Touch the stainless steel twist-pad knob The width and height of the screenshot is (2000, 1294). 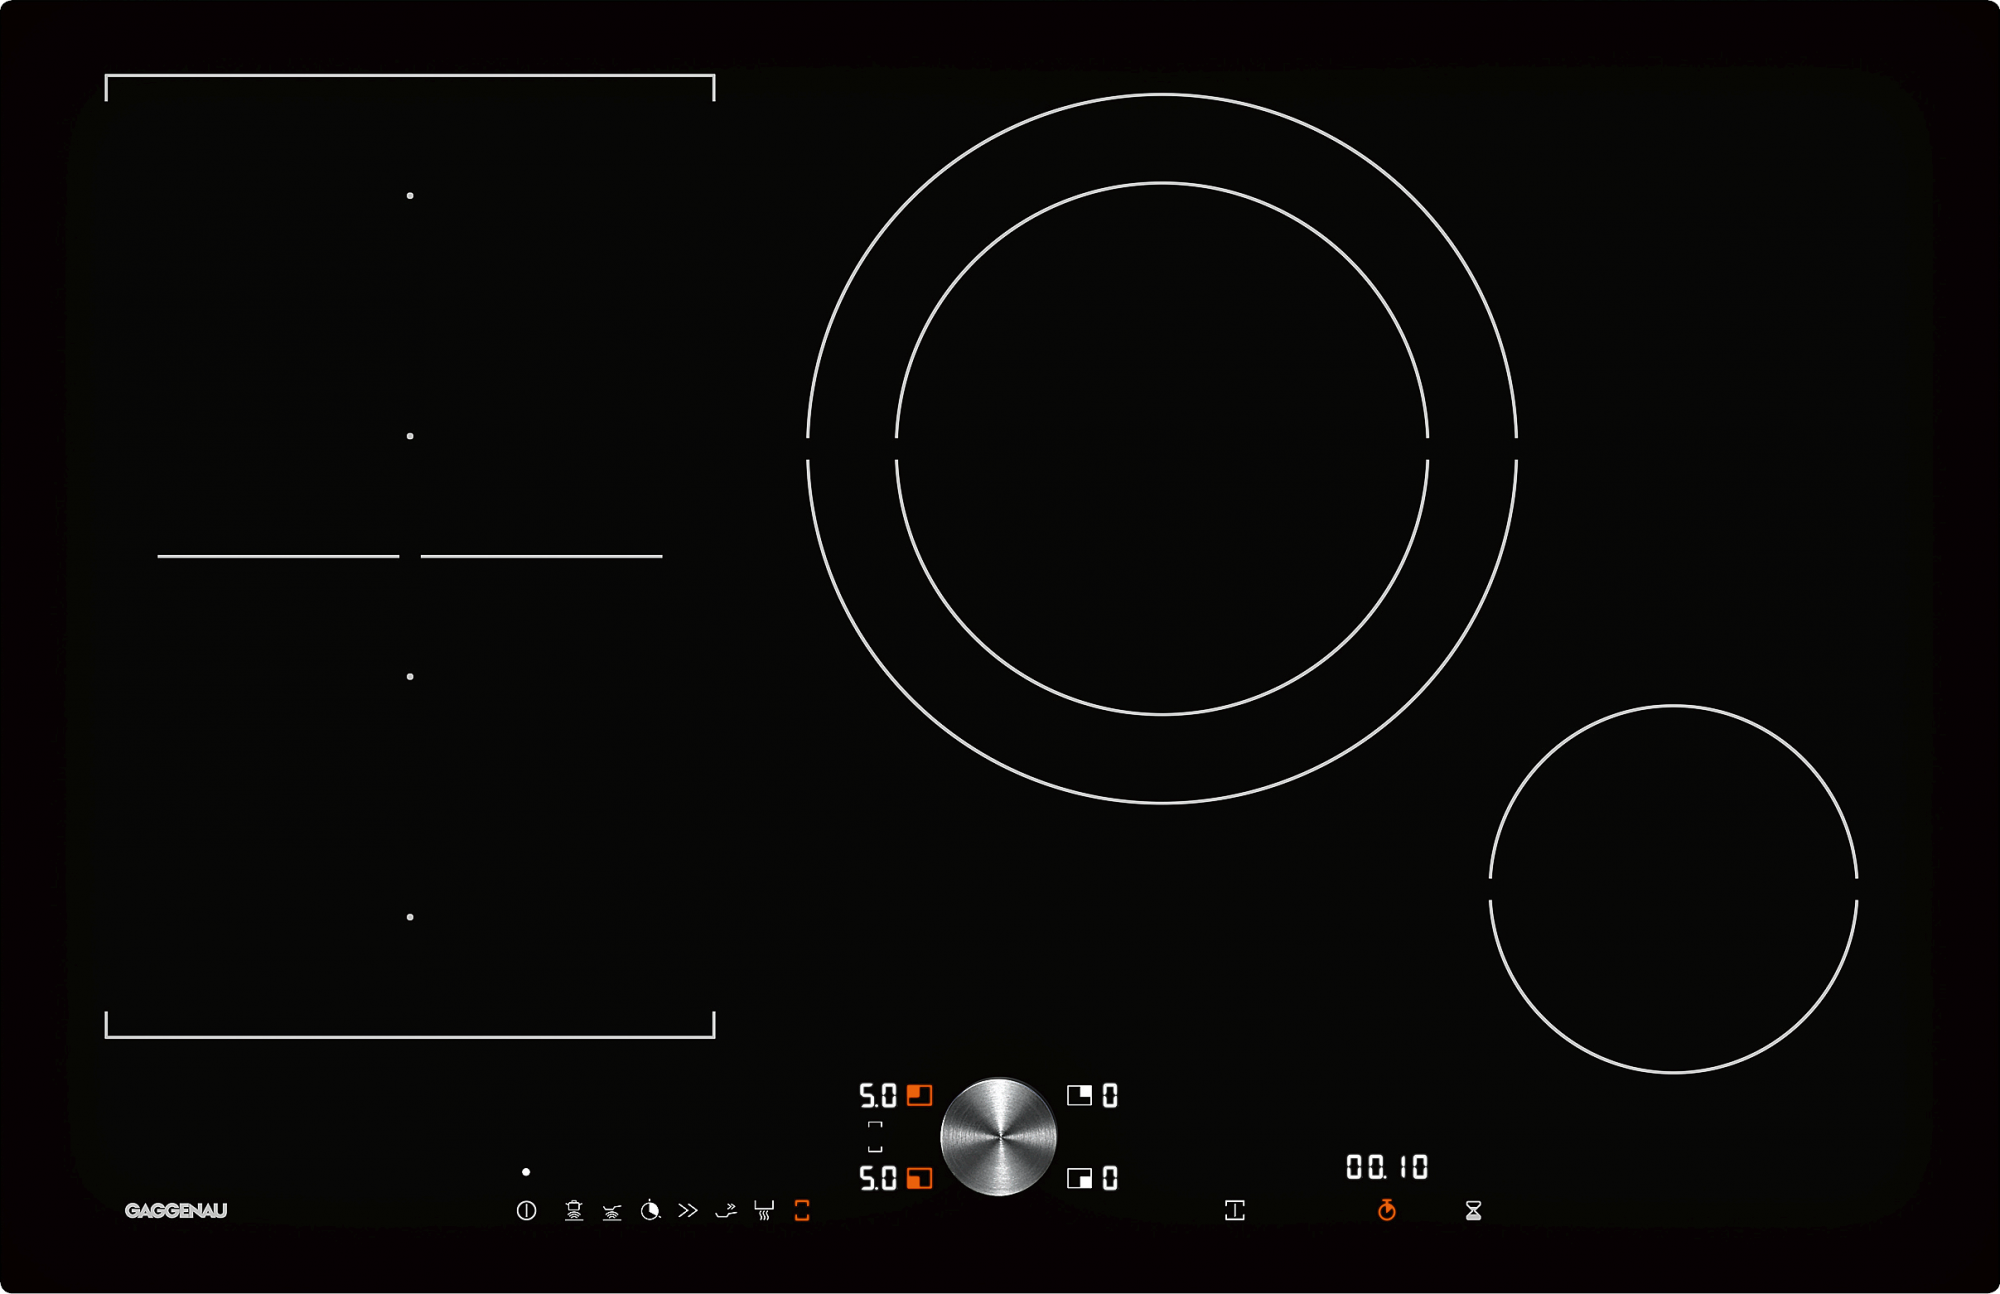tap(998, 1137)
